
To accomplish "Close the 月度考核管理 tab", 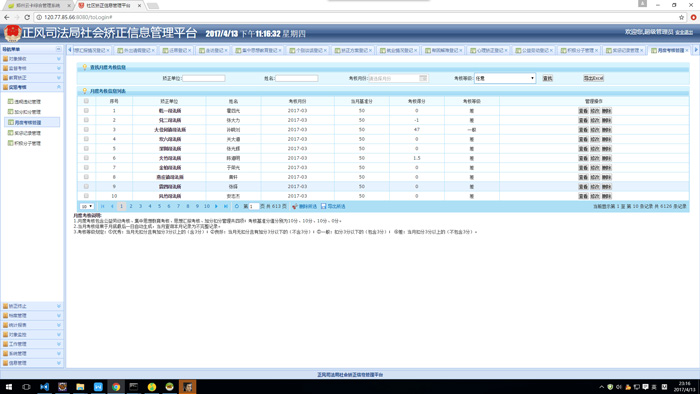I will tap(687, 50).
